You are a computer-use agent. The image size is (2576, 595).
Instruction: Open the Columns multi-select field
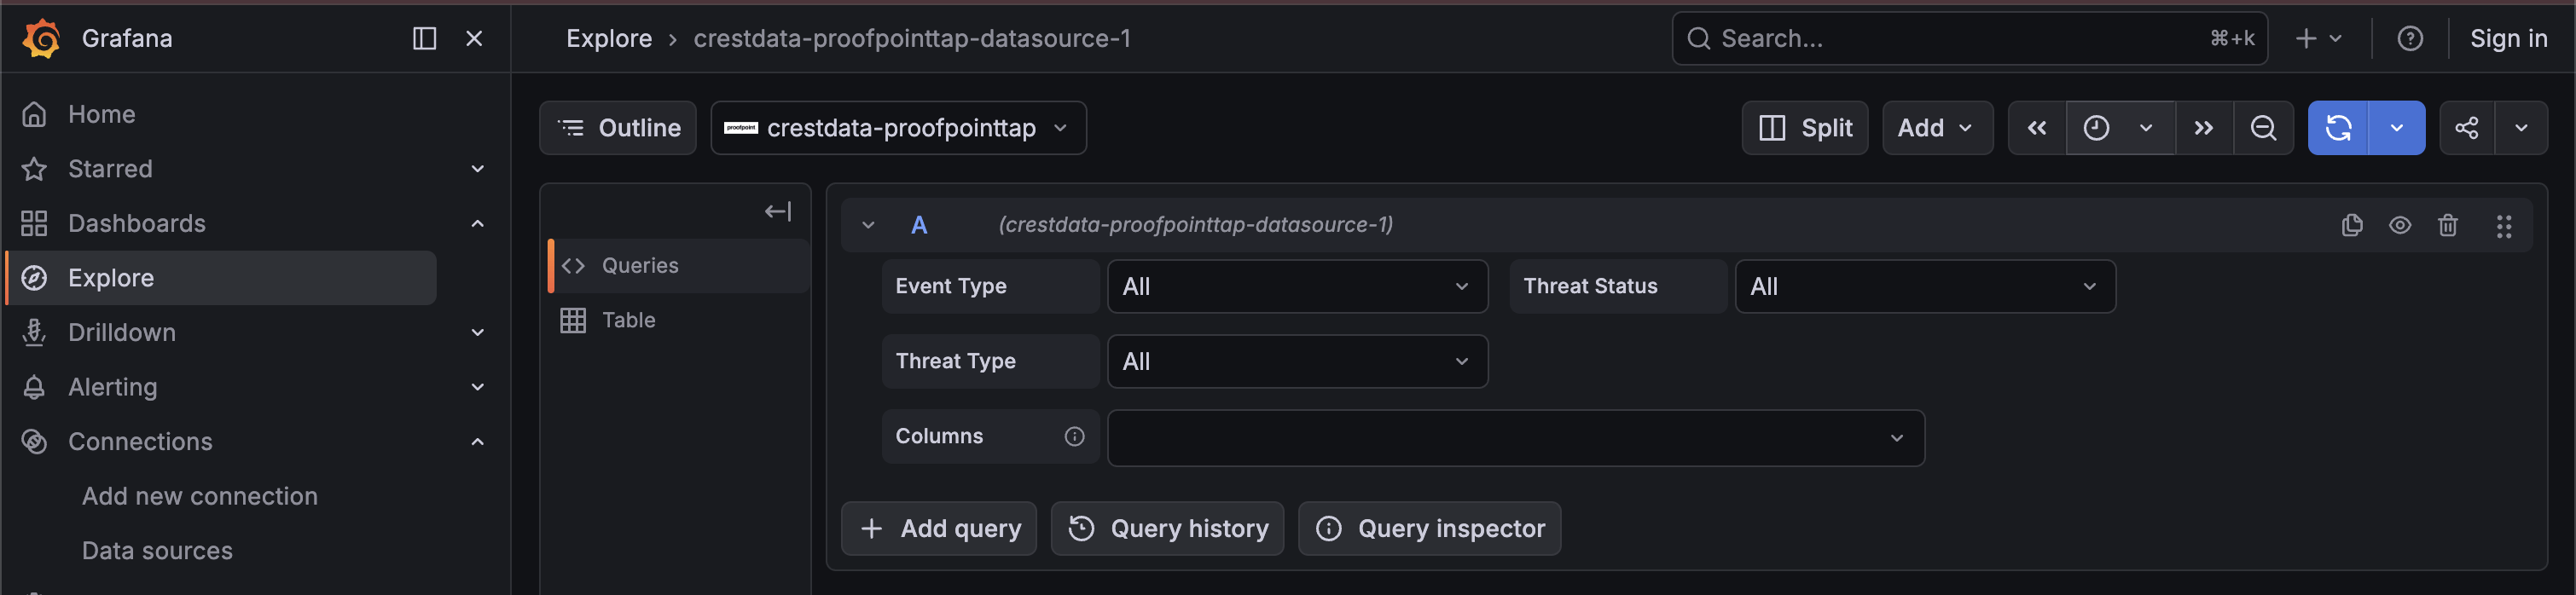1515,438
